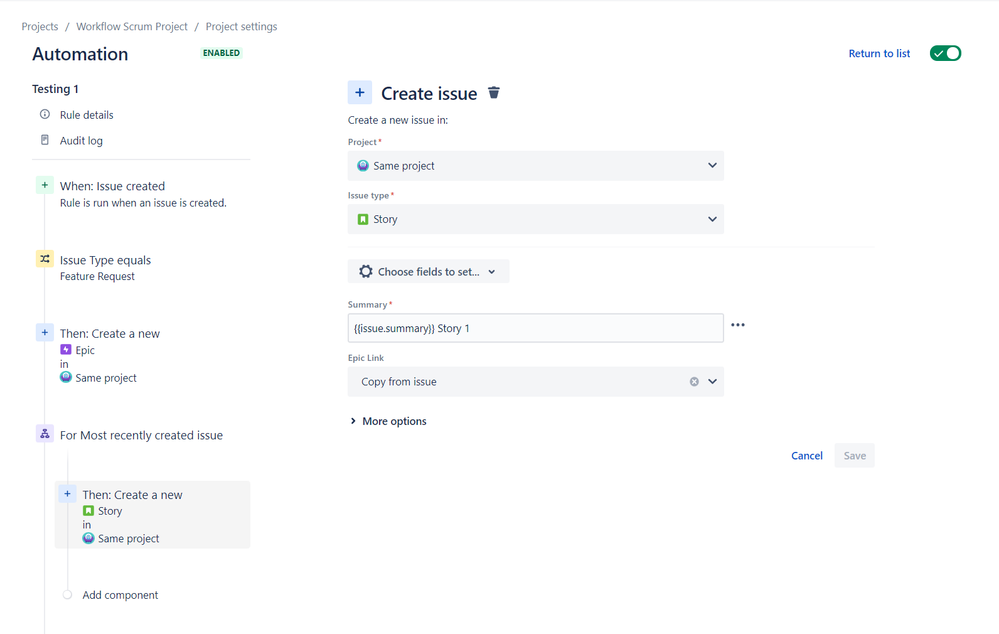Select For Most recently created issue branch

pyautogui.click(x=141, y=435)
